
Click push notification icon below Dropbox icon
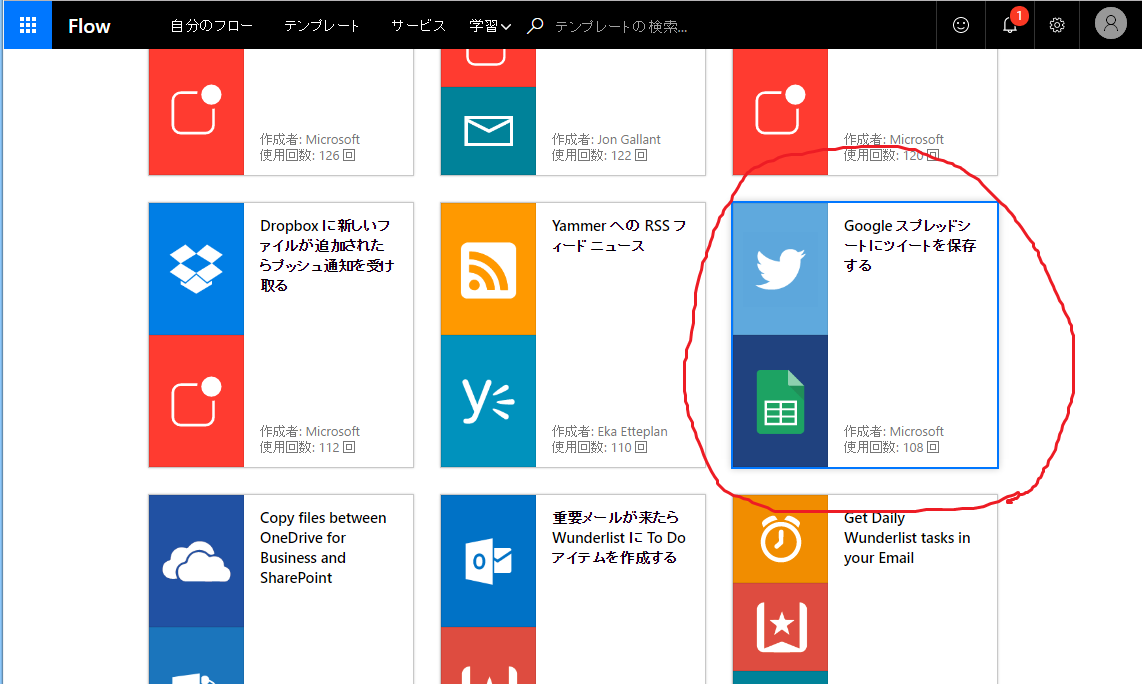[x=196, y=401]
